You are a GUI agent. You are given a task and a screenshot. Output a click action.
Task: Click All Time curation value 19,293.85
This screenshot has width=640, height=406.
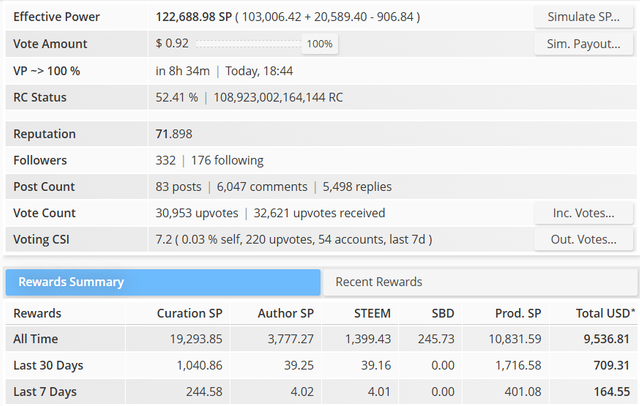196,339
